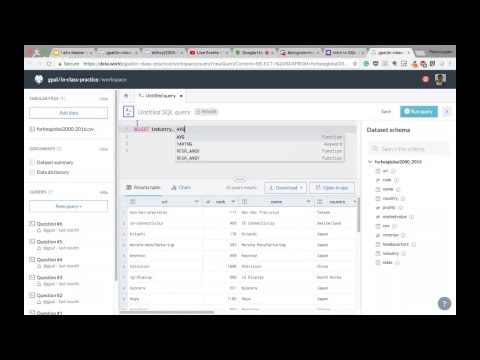This screenshot has width=480, height=360.
Task: Click info icon next to country column
Action: 403,199
